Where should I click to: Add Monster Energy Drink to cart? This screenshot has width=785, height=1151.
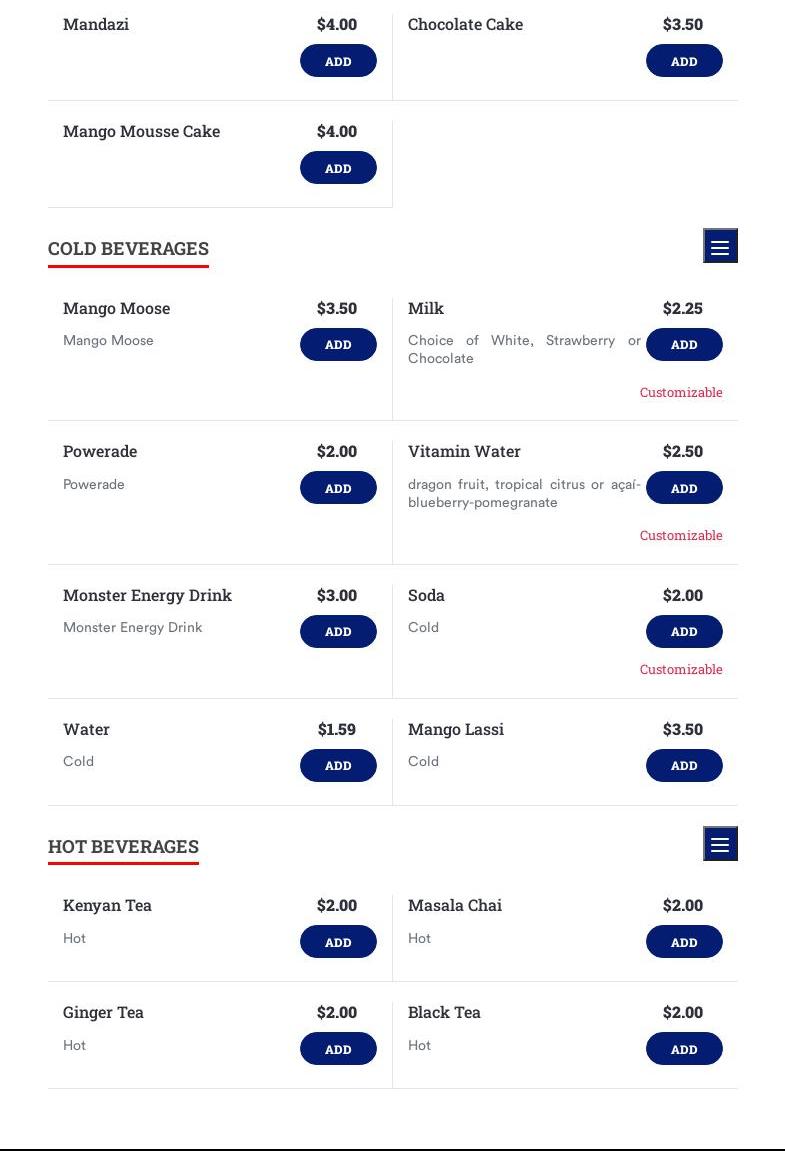coord(338,631)
